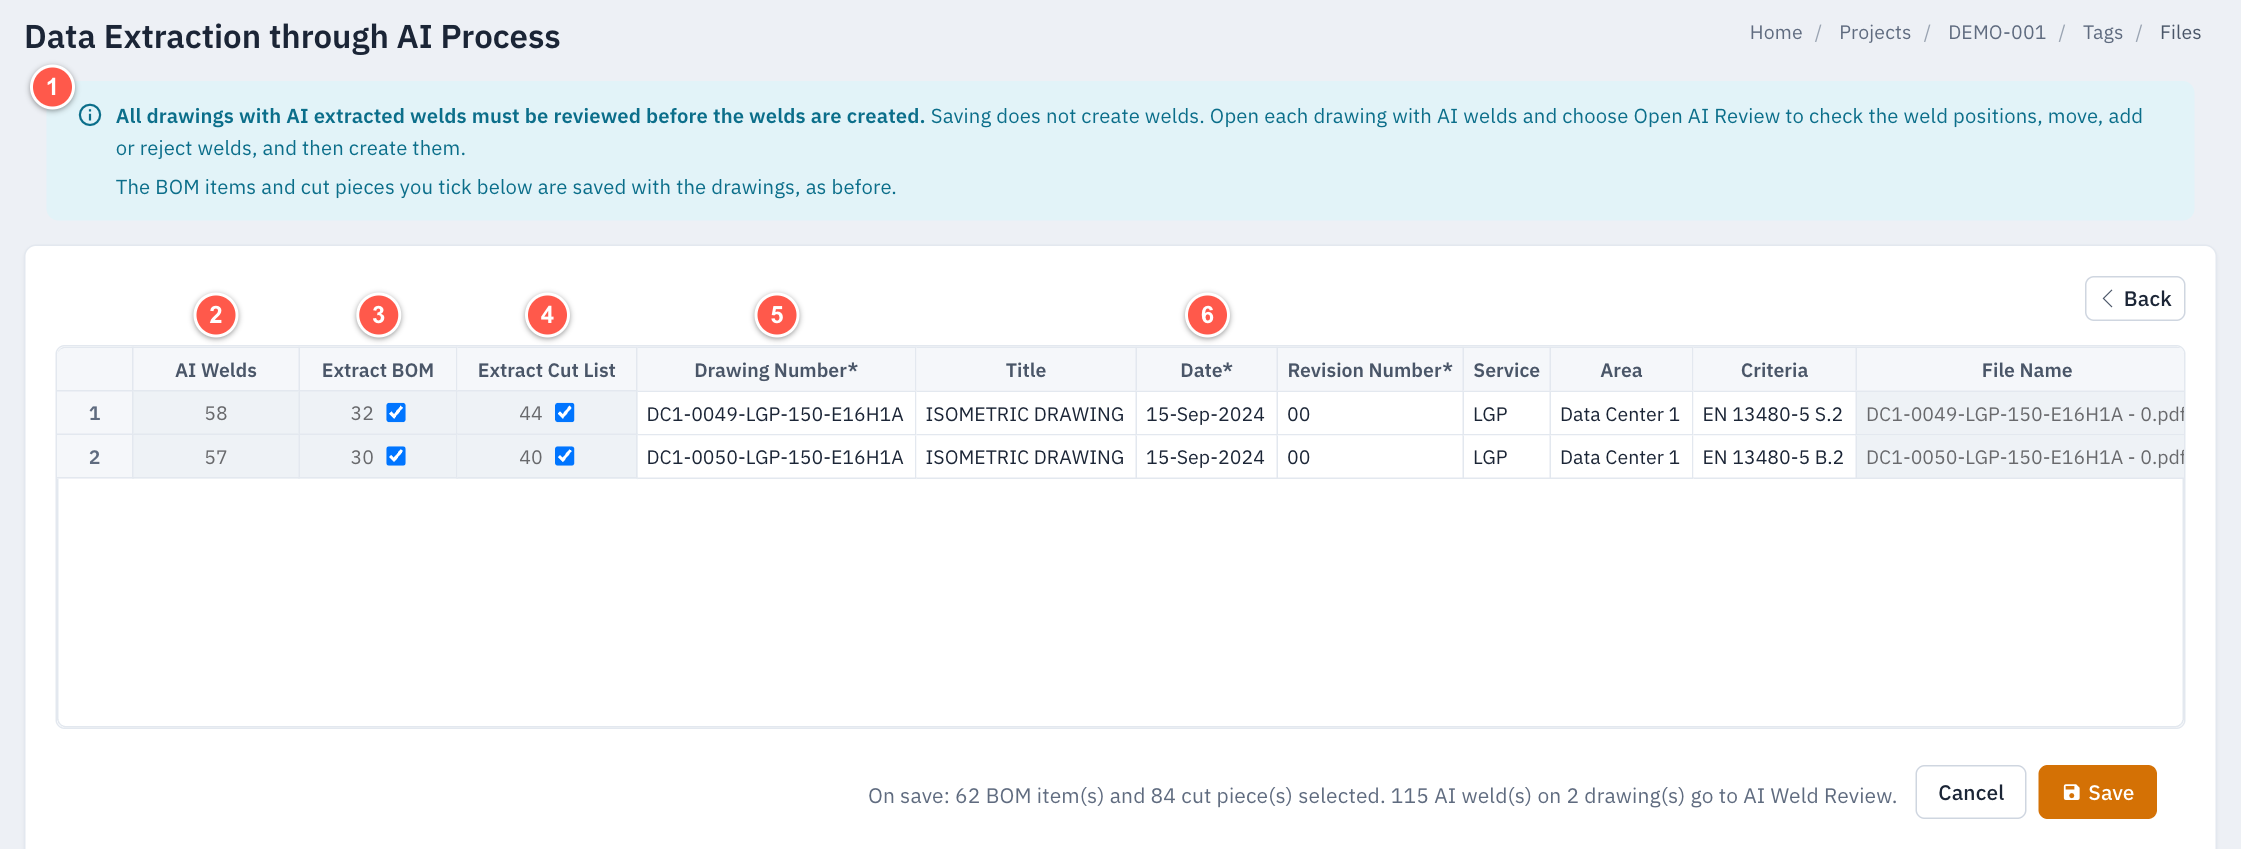Open the Projects breadcrumb link
Viewport: 2241px width, 849px height.
[x=1874, y=32]
